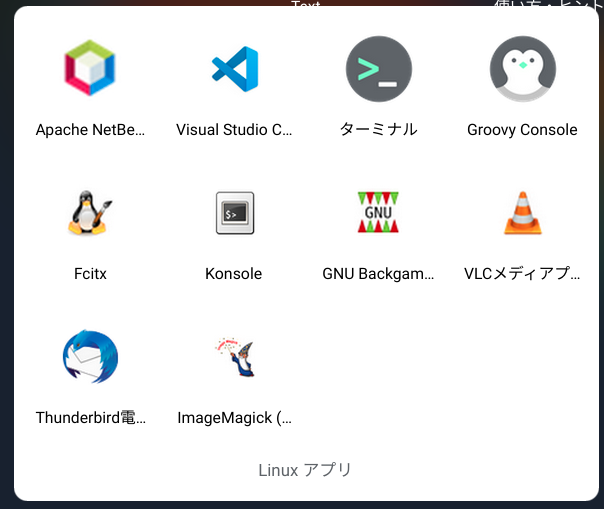
Task: Launch Visual Studio Code from its icon
Action: click(x=235, y=69)
